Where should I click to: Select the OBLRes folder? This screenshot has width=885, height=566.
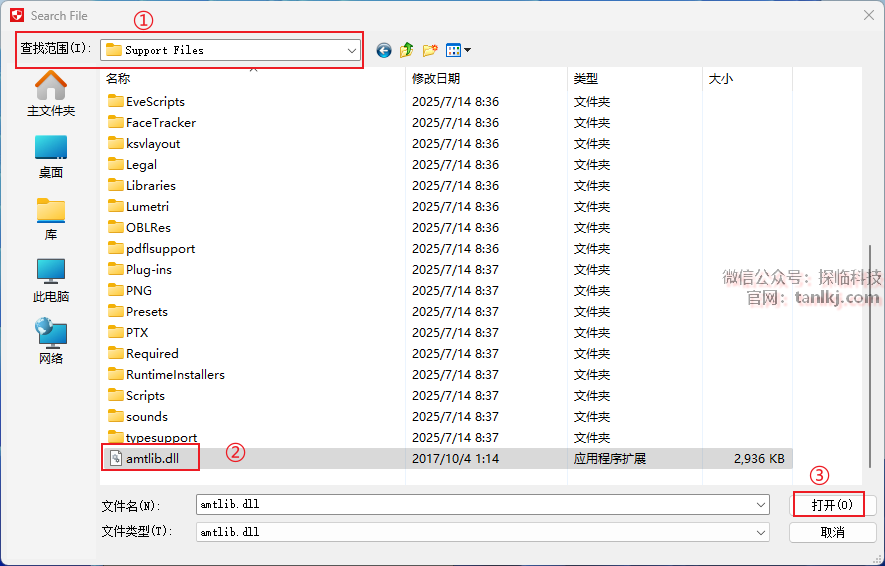[x=148, y=227]
